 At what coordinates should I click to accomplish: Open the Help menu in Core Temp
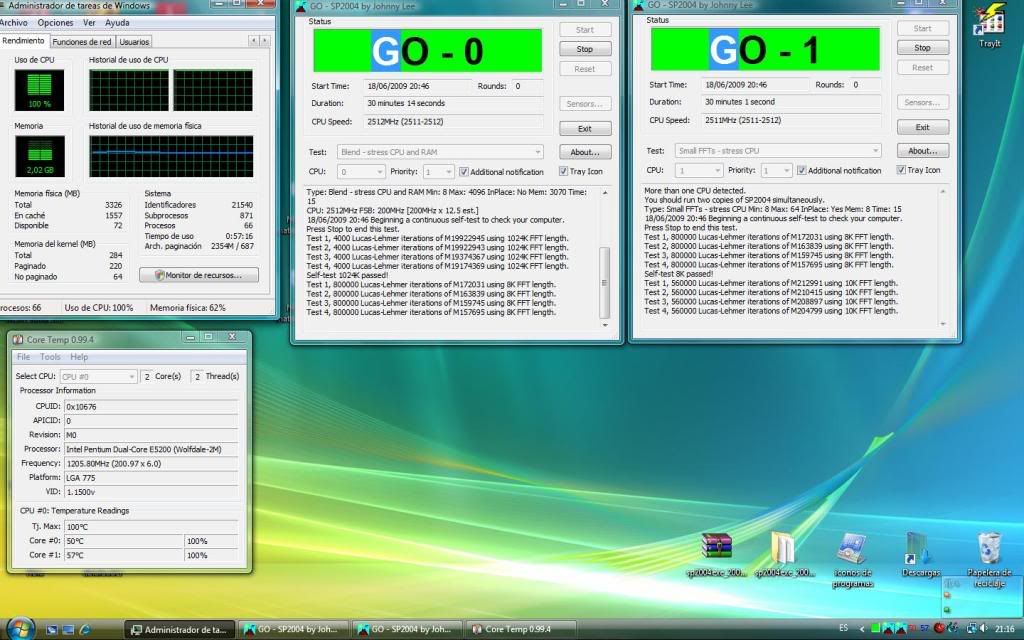pos(79,357)
